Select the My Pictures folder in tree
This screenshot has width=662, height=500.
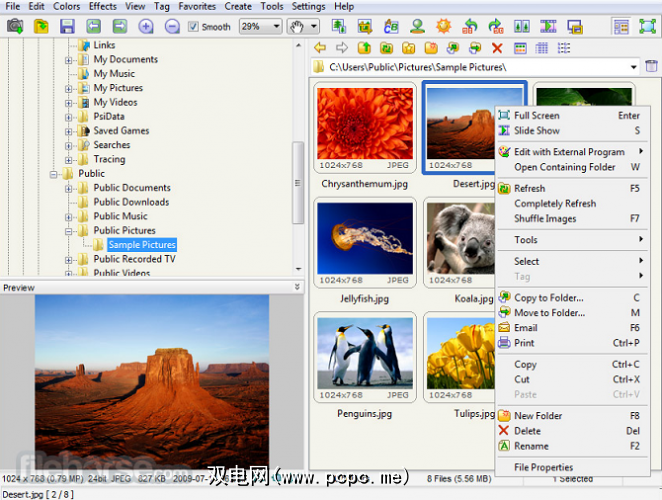tap(118, 88)
